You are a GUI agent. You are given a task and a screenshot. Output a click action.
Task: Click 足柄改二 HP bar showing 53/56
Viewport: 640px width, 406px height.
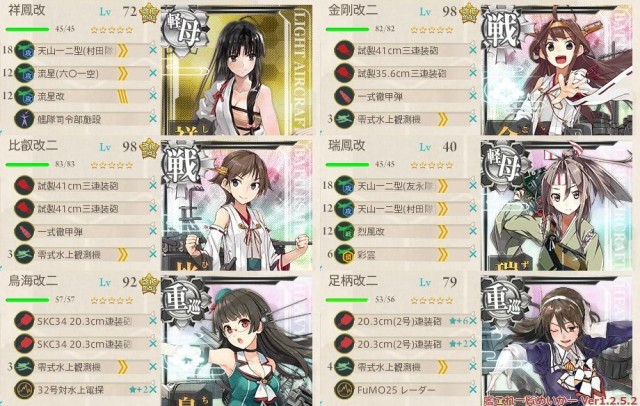coord(347,300)
